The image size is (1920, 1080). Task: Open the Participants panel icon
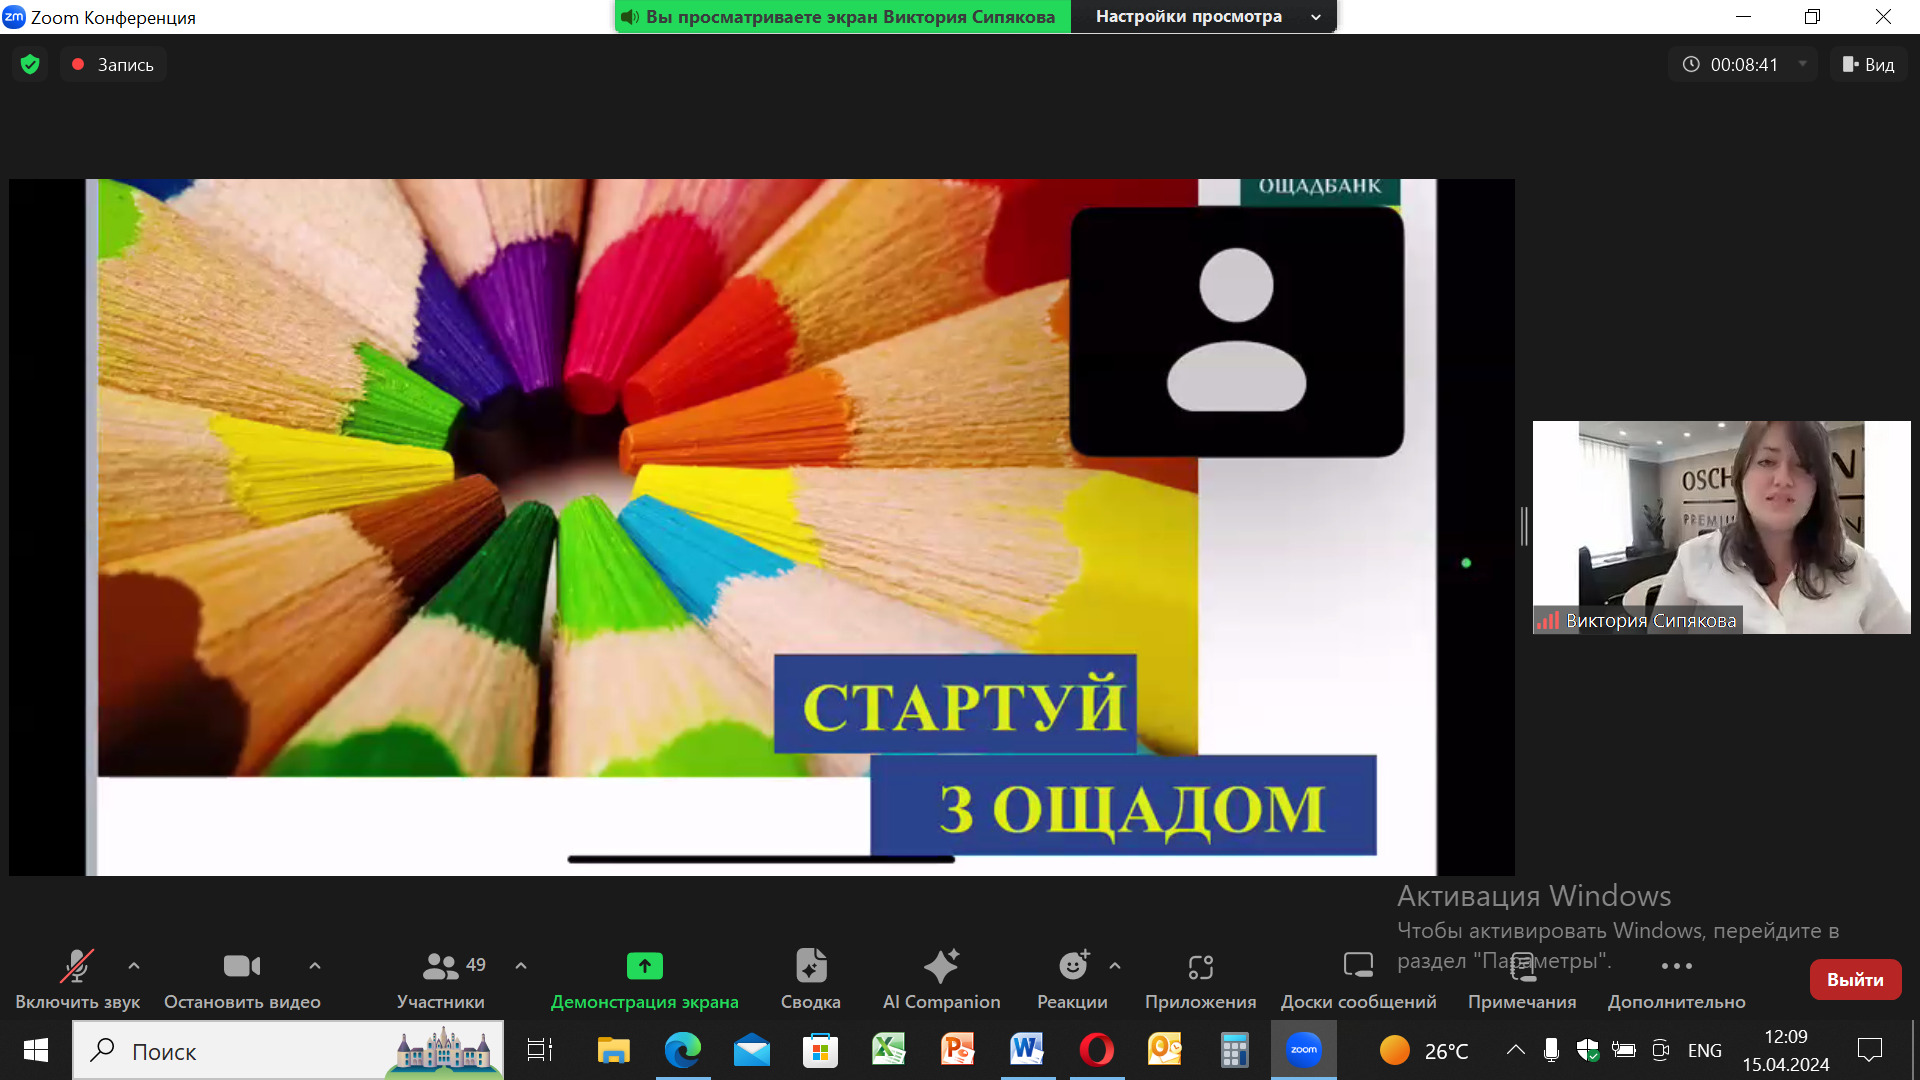pyautogui.click(x=440, y=966)
